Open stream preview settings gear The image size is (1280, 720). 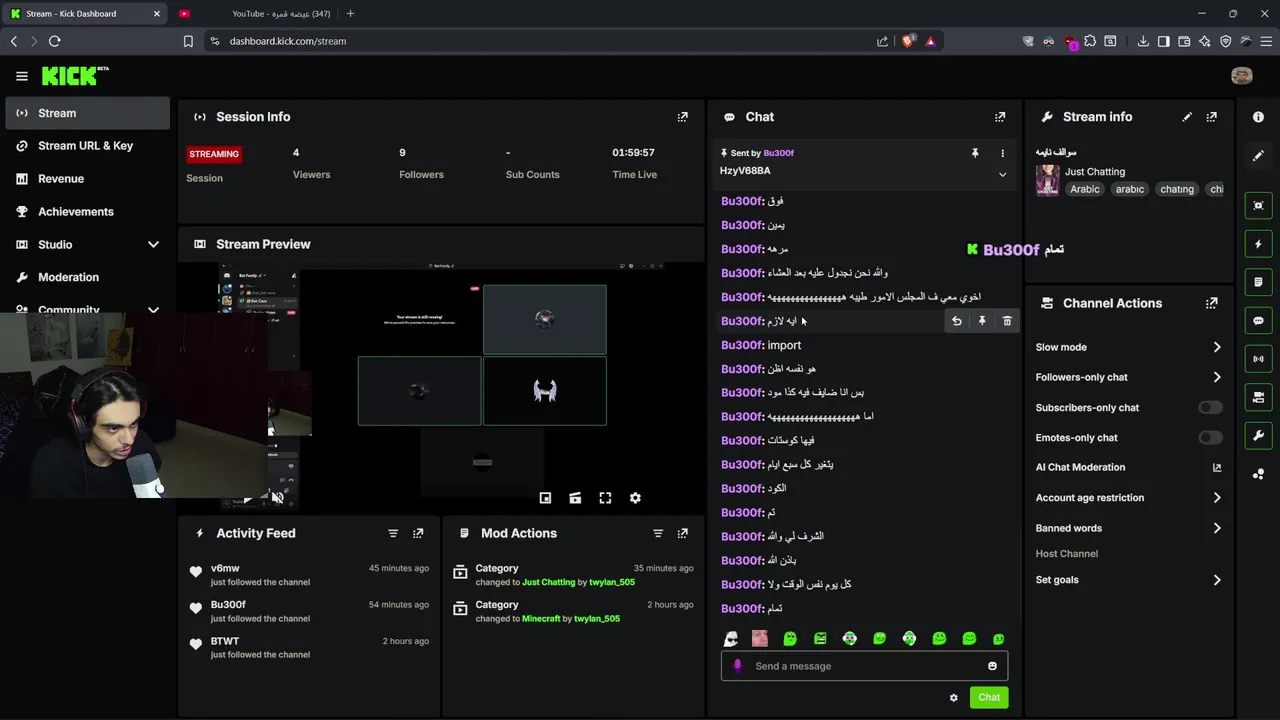point(635,498)
